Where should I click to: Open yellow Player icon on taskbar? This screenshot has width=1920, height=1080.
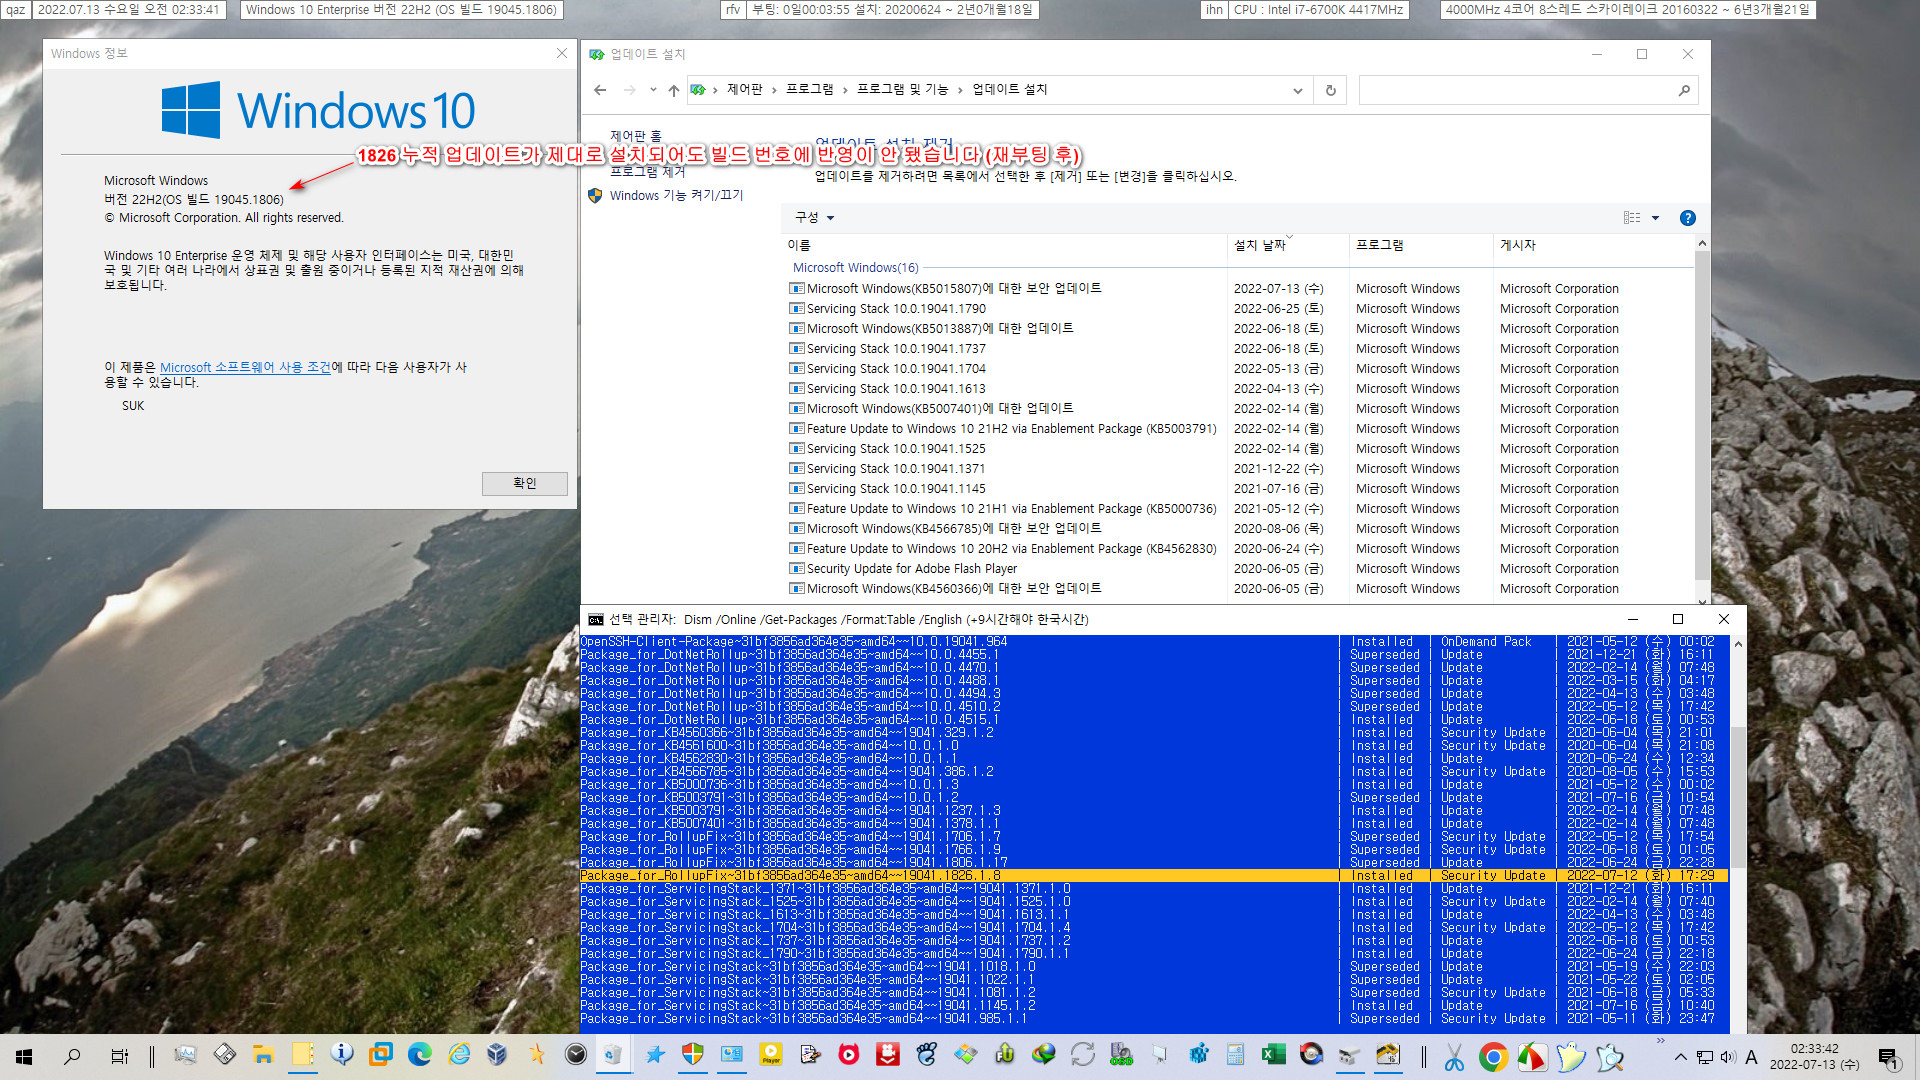tap(771, 1055)
